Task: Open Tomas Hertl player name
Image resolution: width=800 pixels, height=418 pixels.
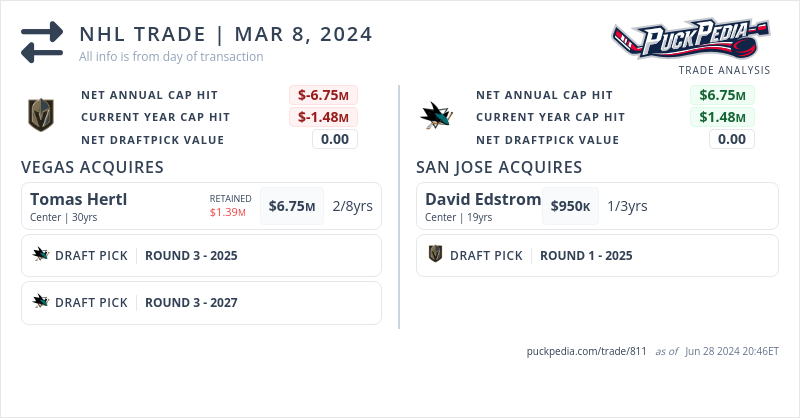Action: point(79,199)
